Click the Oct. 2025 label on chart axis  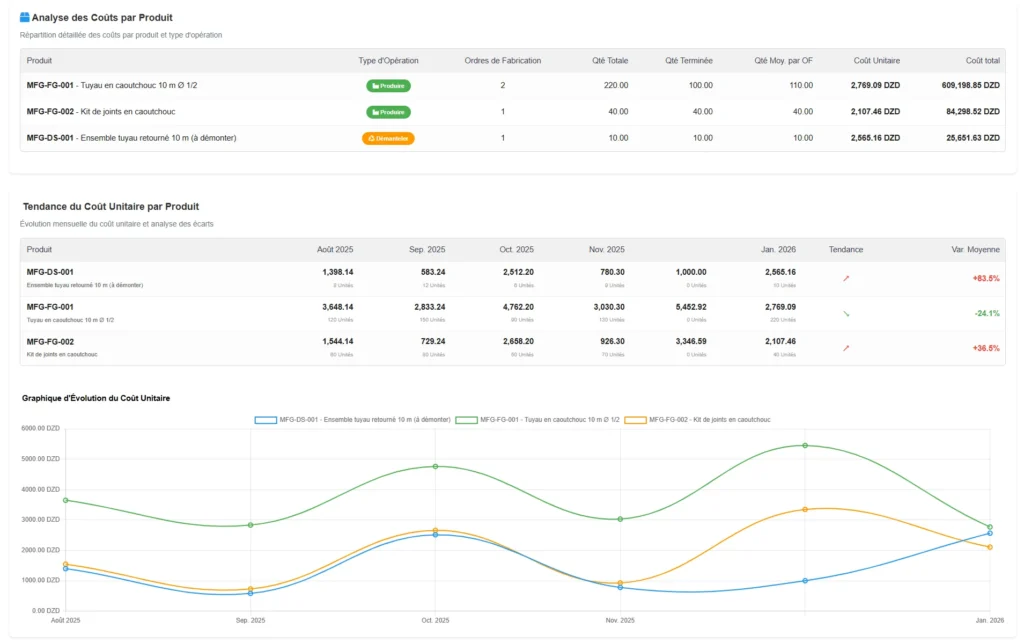[435, 621]
